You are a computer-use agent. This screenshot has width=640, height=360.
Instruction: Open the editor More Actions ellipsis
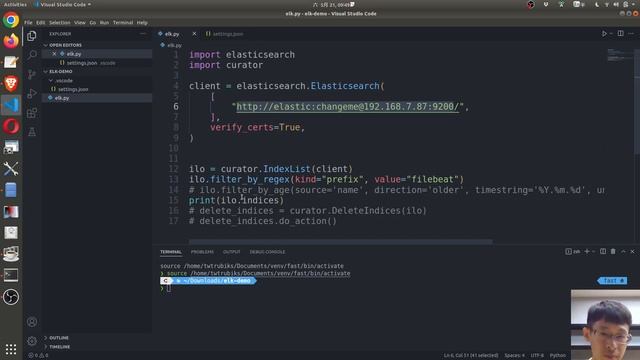631,33
